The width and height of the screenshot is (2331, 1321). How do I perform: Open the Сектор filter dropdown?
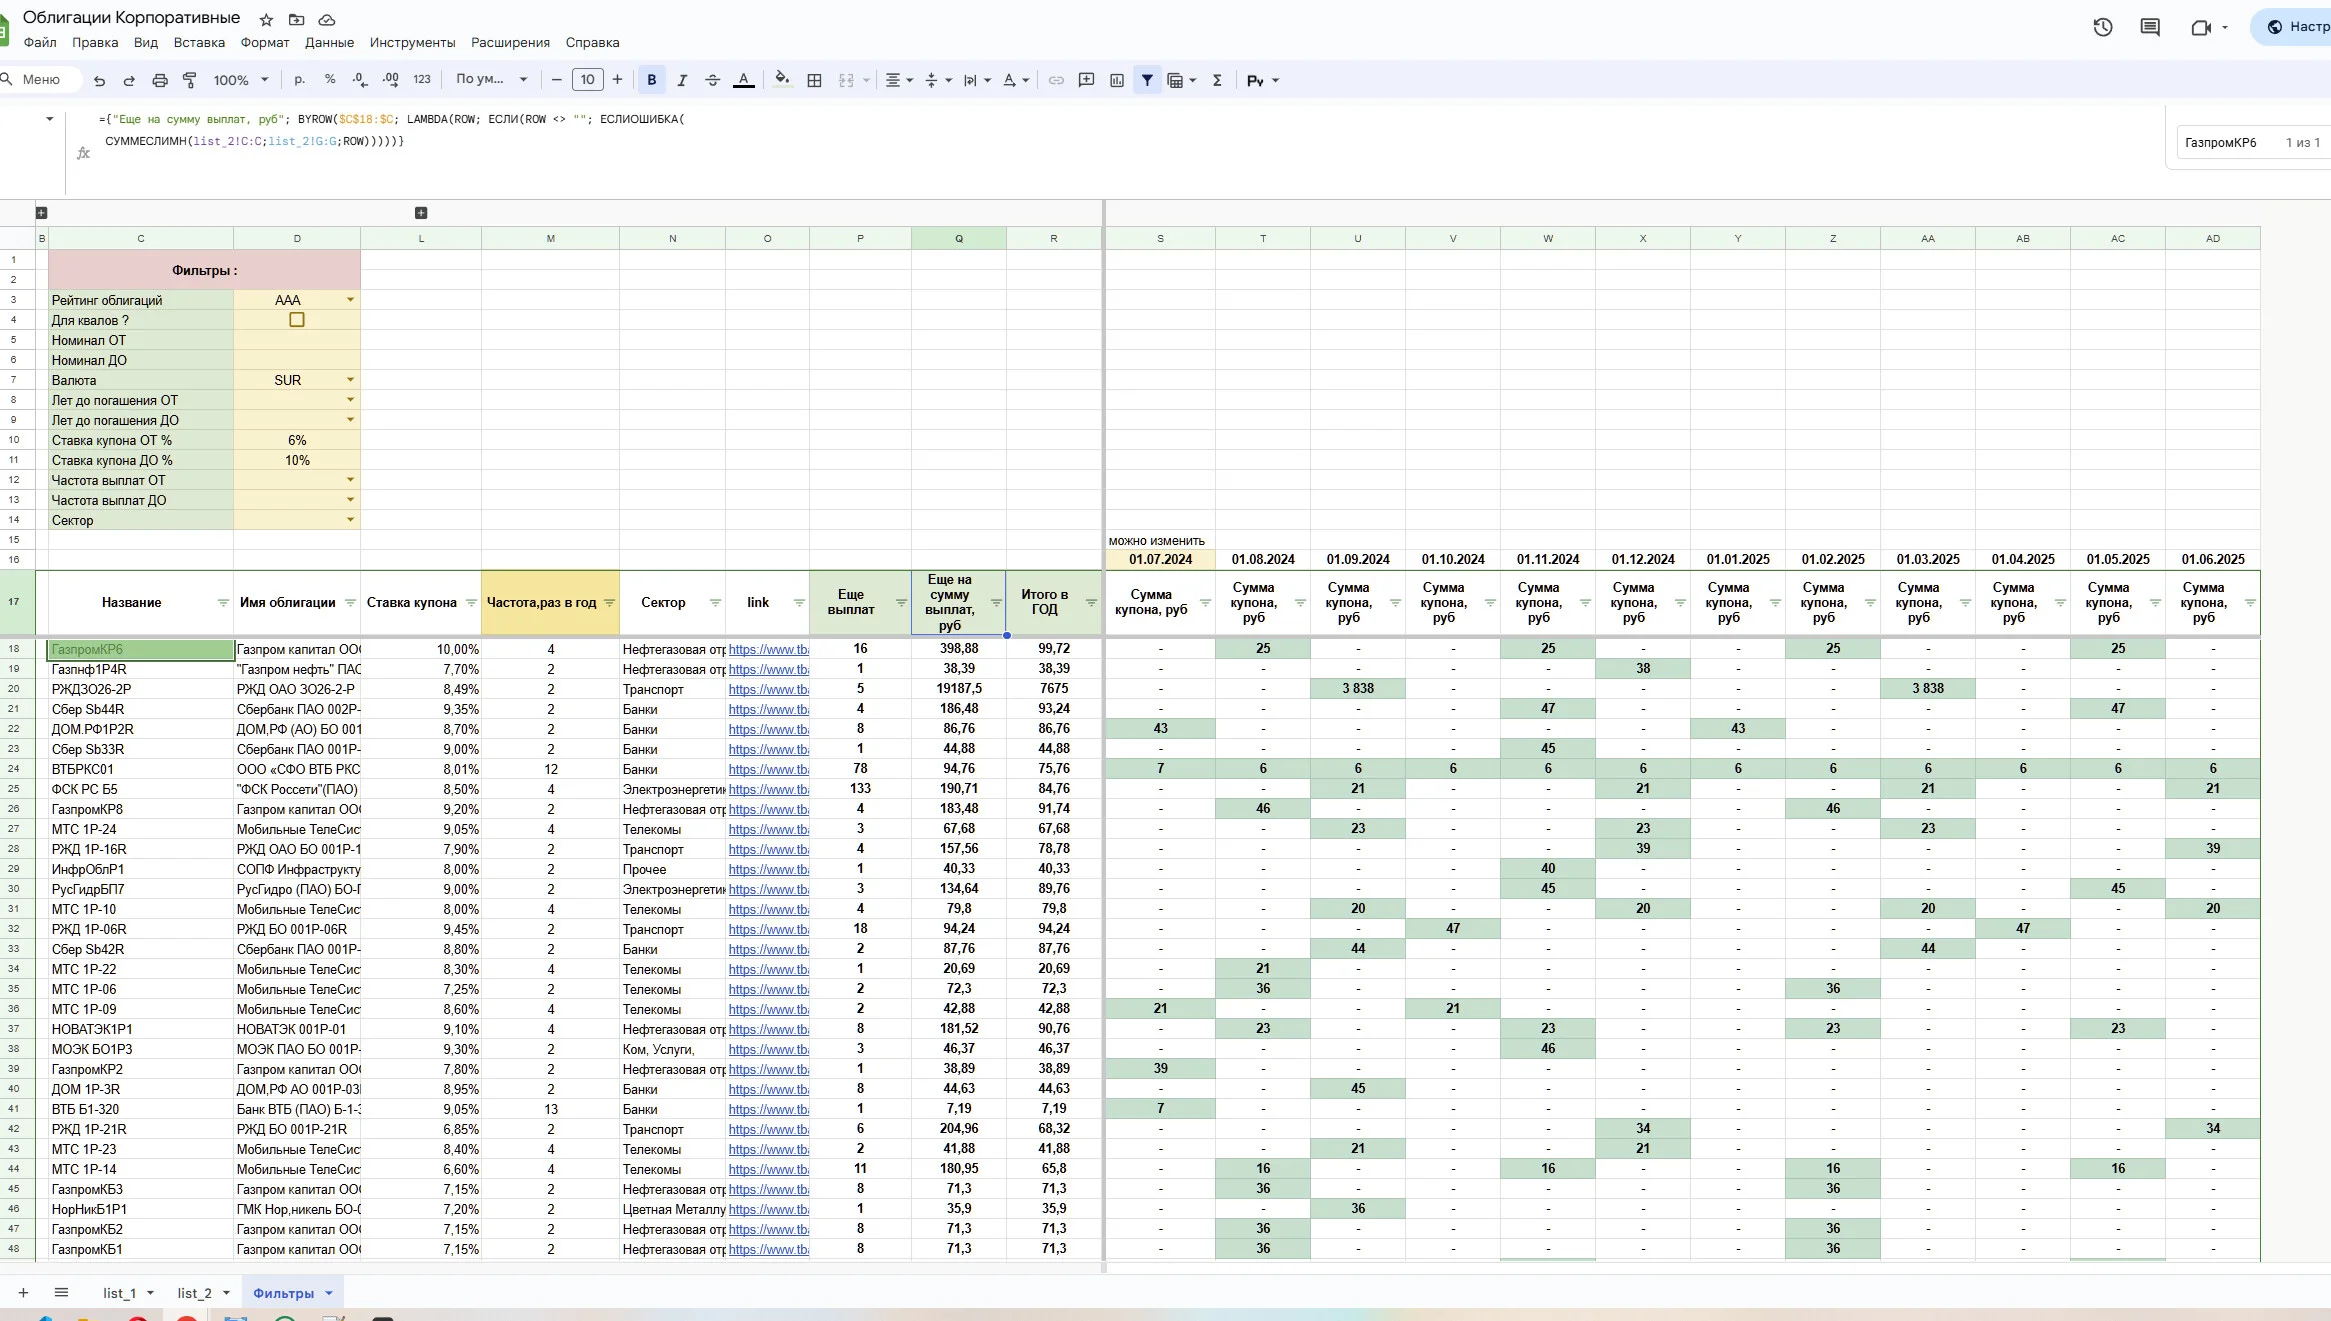pos(351,520)
